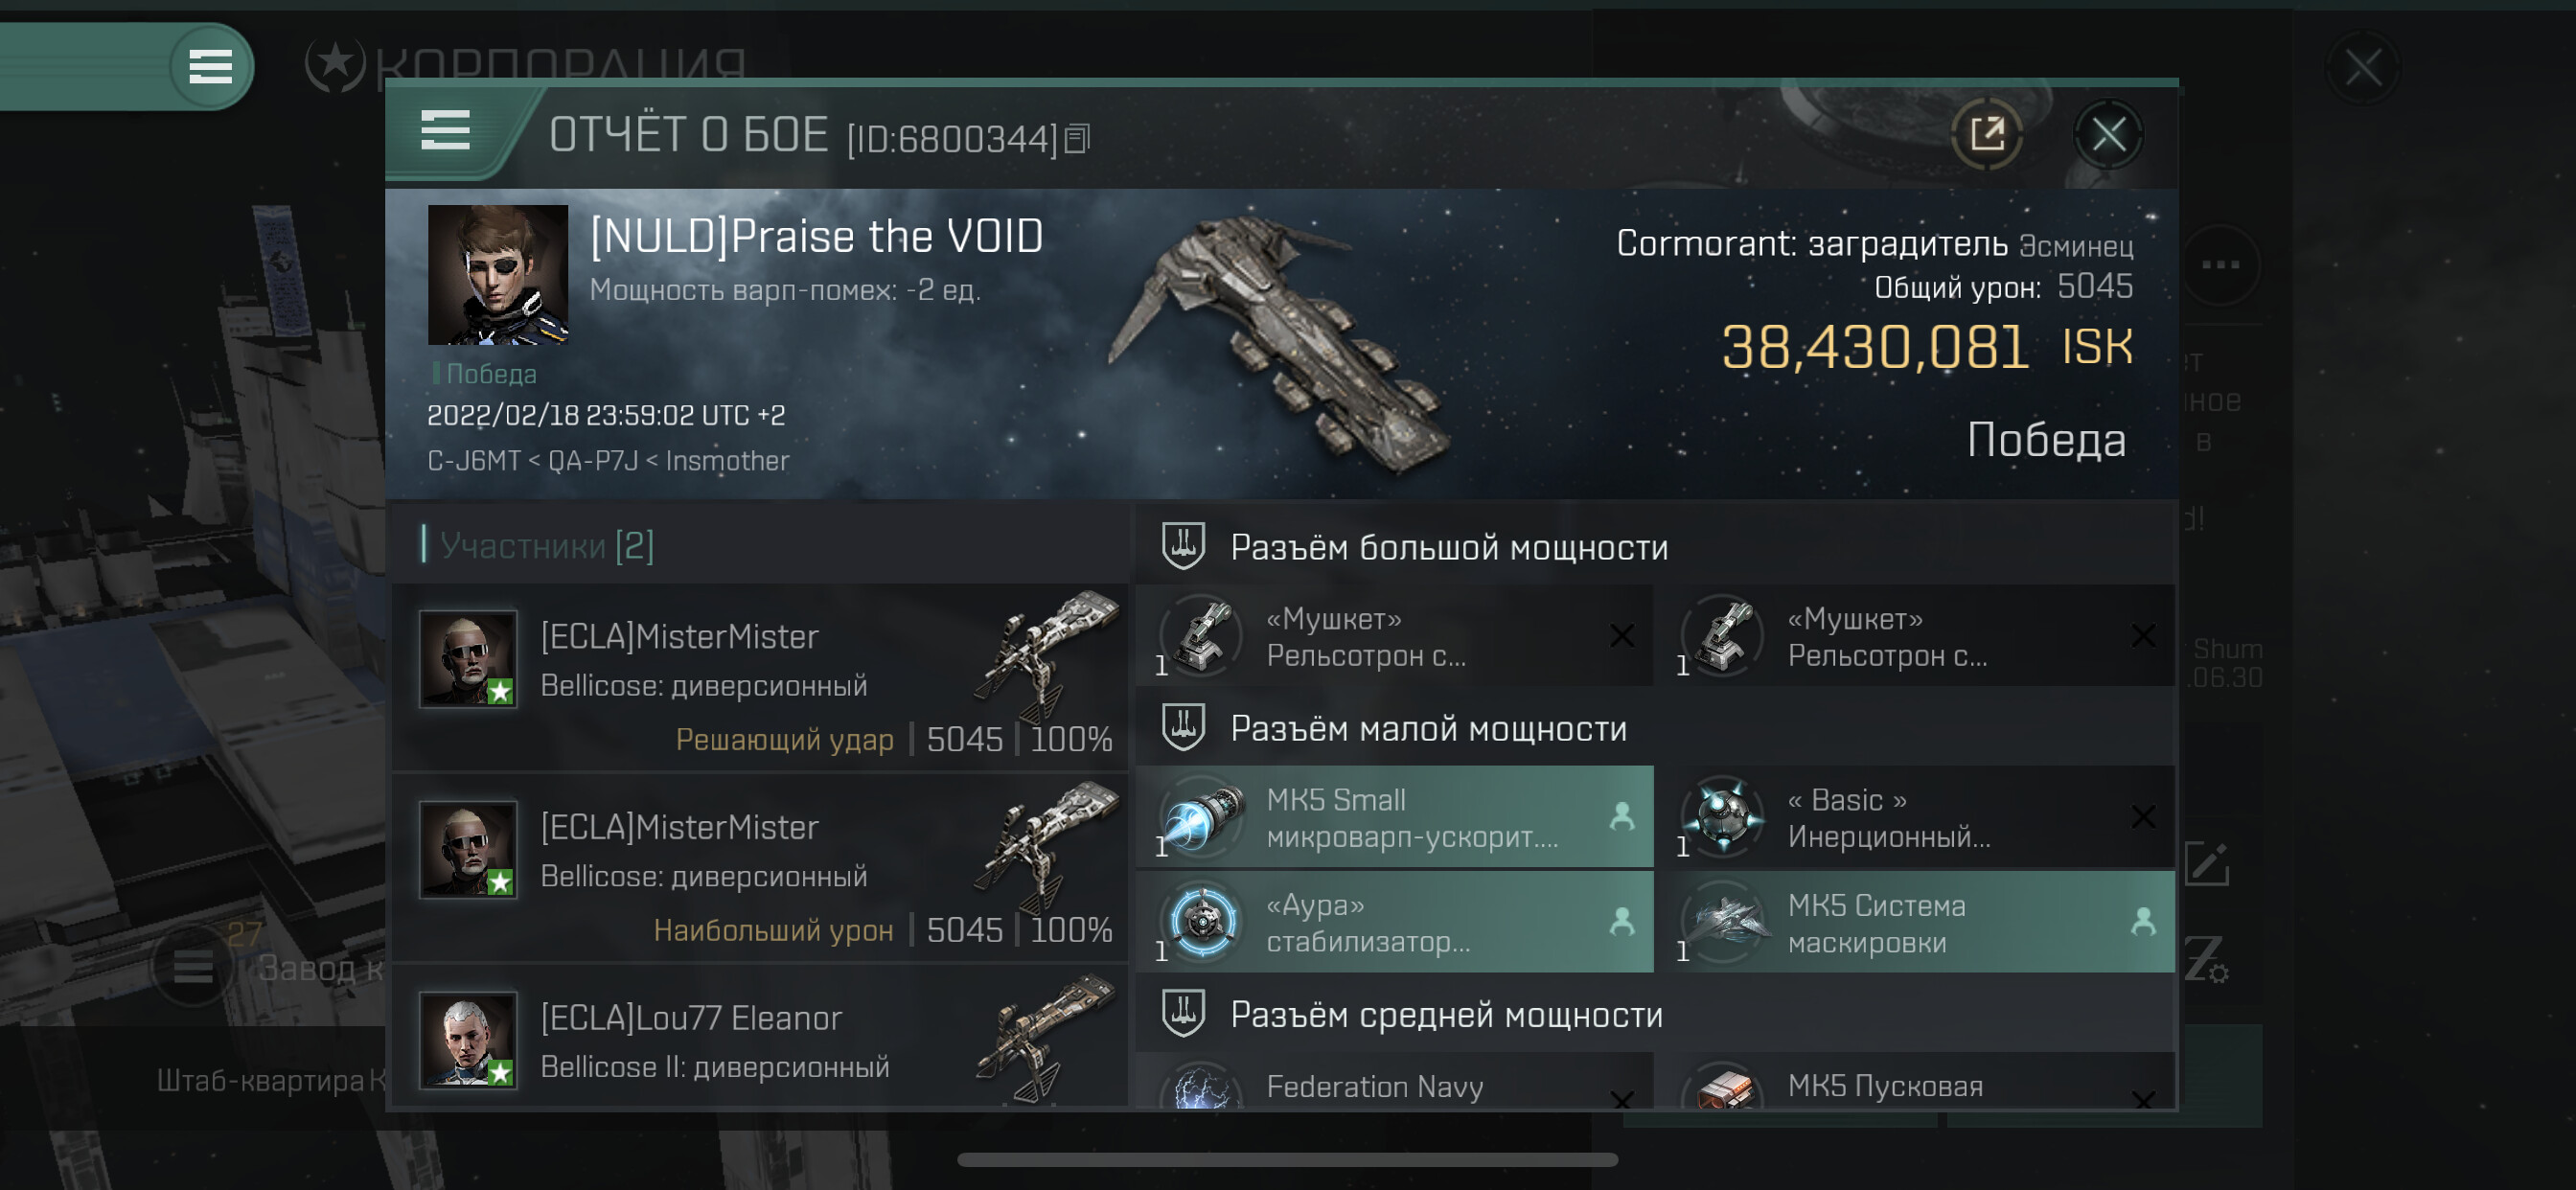The height and width of the screenshot is (1190, 2576).
Task: Select the «Аура» stabilizer module
Action: coord(1394,922)
